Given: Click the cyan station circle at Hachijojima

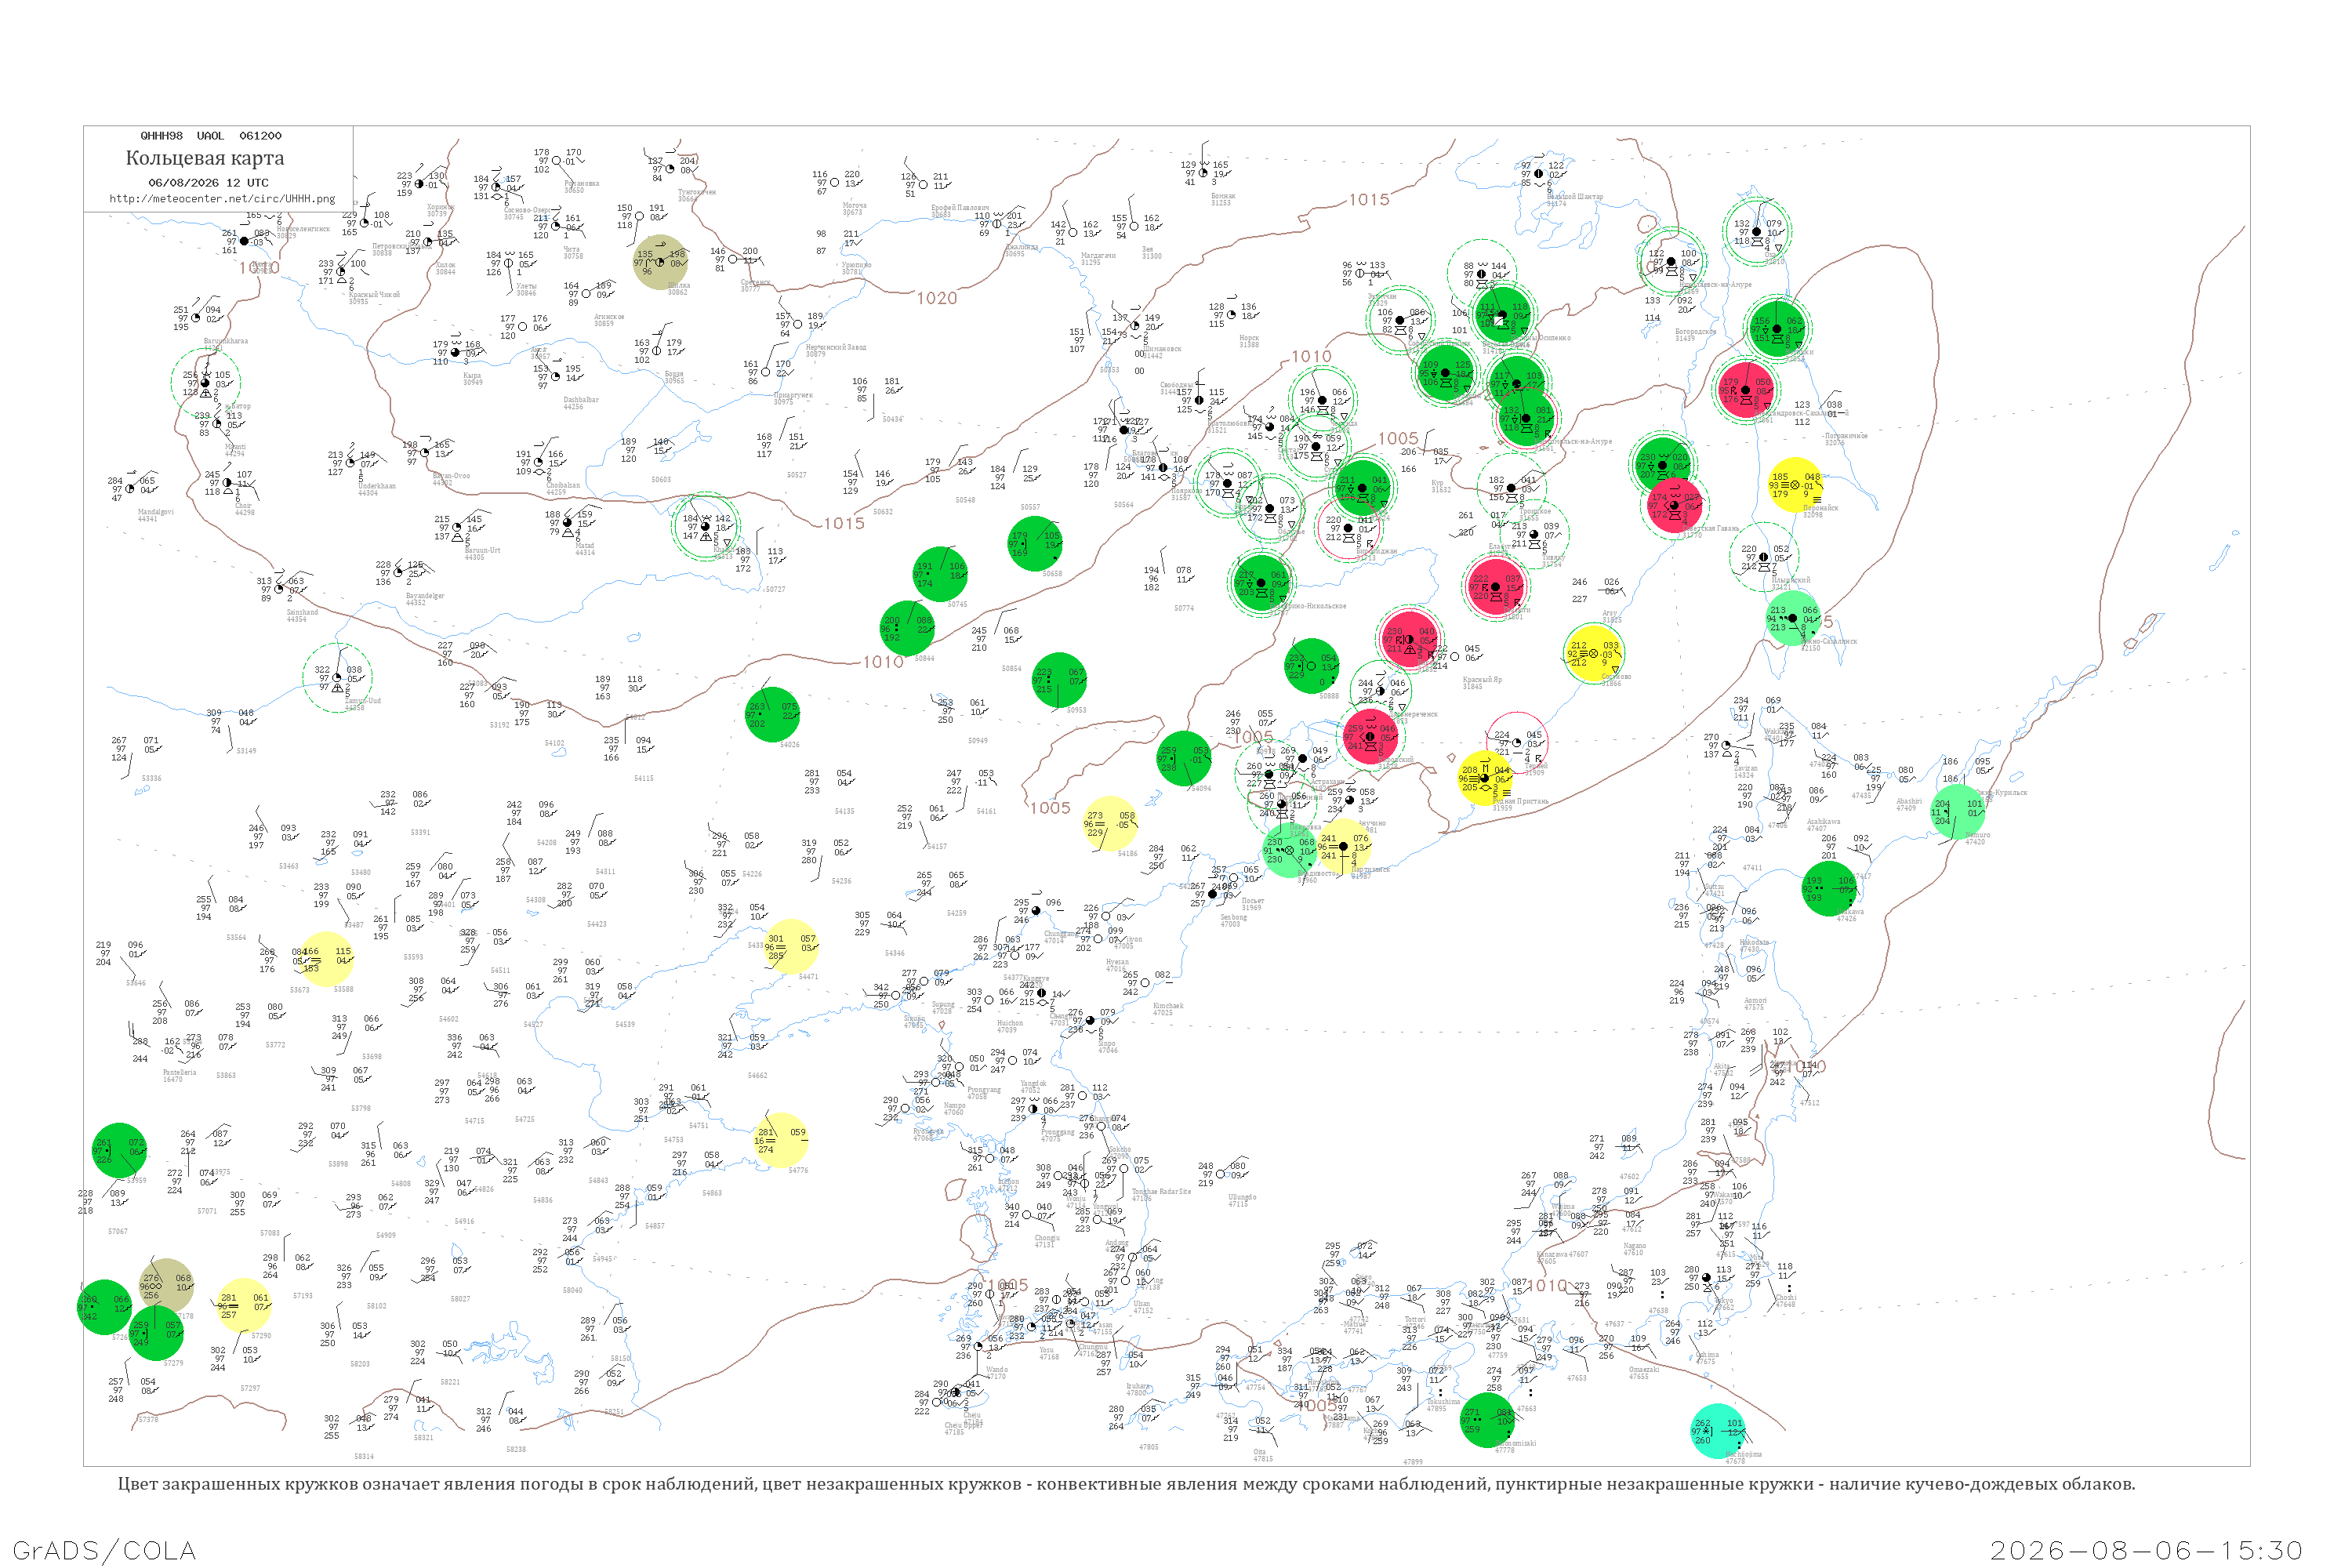Looking at the screenshot, I should pyautogui.click(x=1717, y=1431).
